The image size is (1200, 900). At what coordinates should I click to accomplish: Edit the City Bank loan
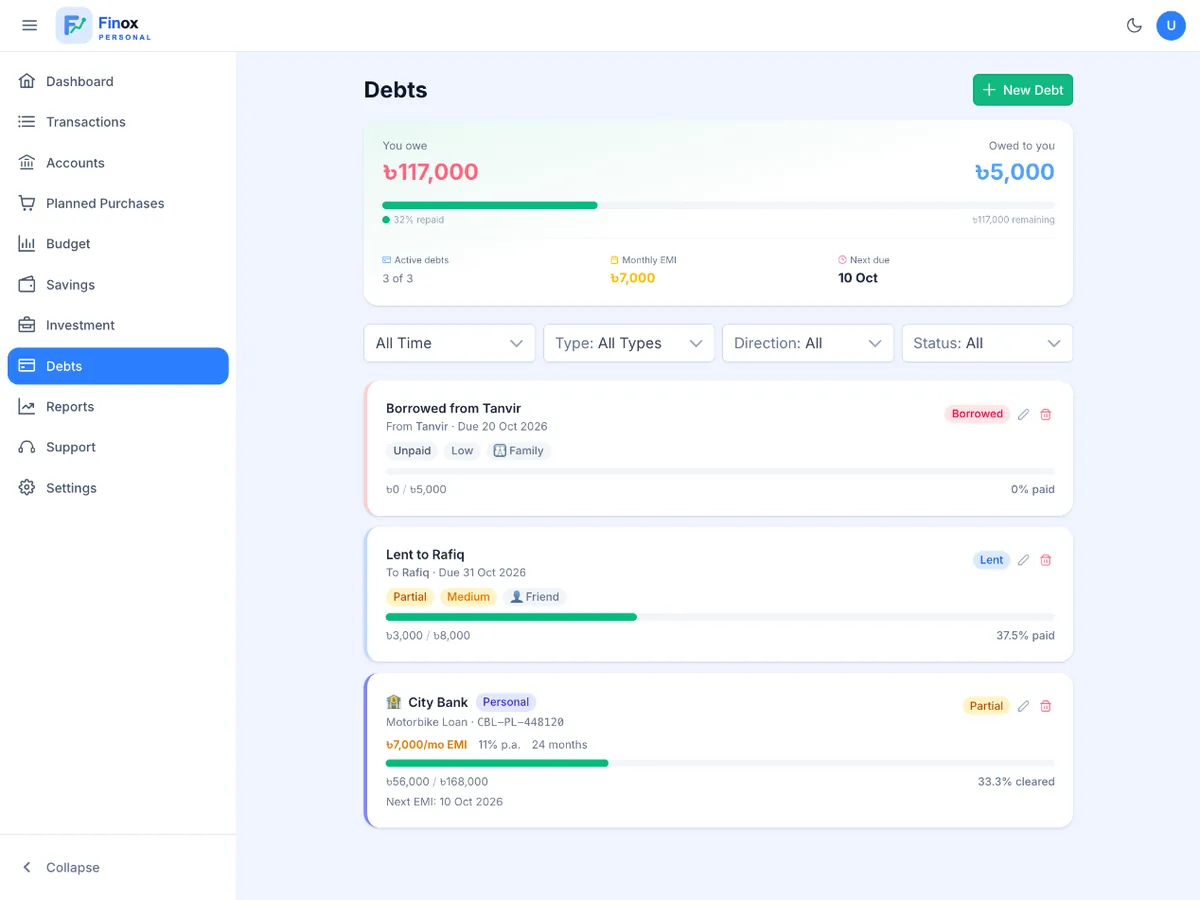tap(1023, 706)
